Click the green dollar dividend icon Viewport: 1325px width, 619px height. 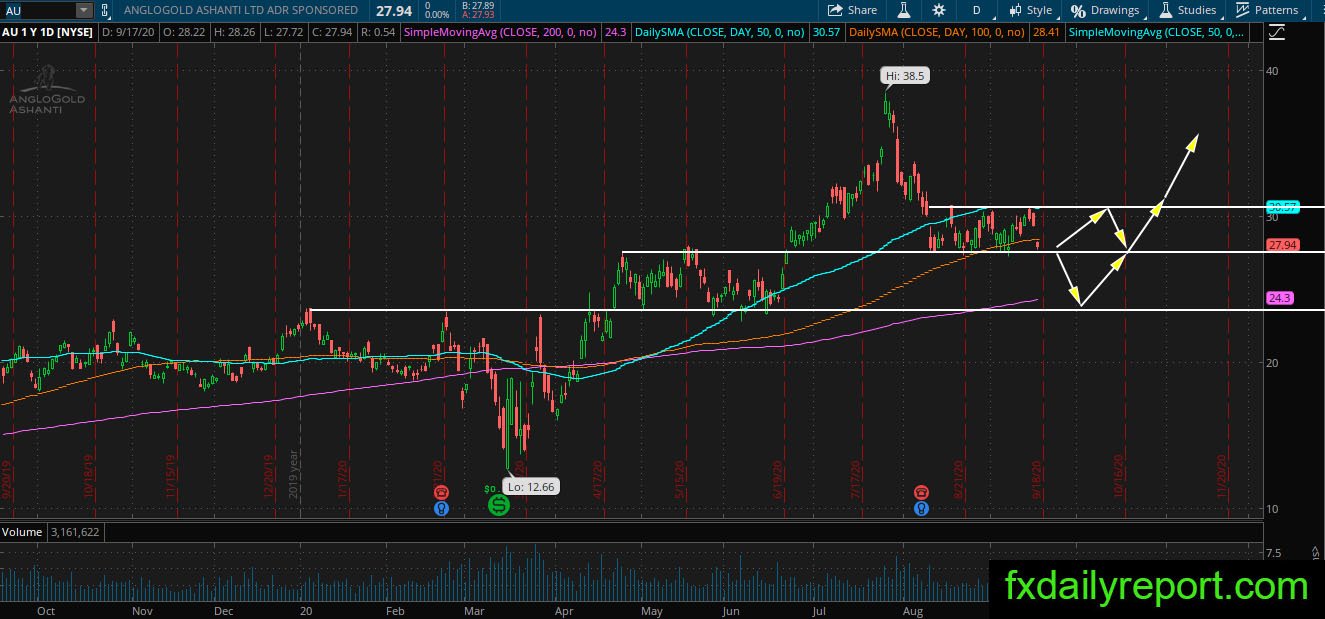point(498,506)
